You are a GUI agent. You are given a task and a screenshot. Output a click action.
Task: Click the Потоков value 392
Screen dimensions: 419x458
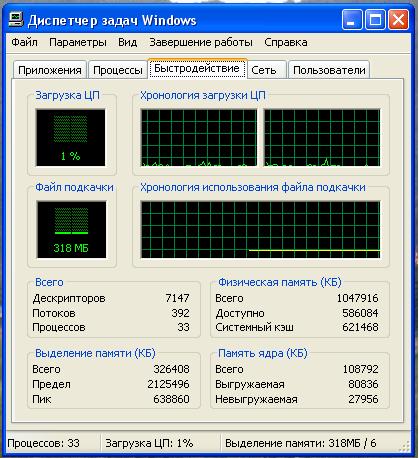click(180, 313)
